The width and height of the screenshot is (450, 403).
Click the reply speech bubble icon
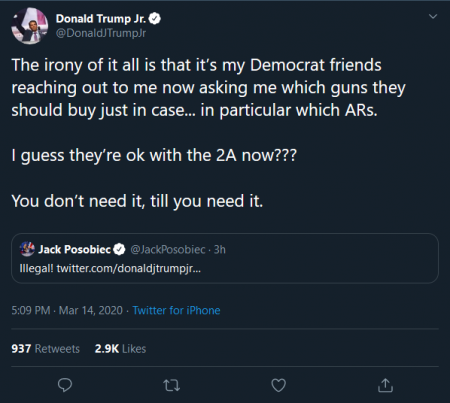point(65,385)
